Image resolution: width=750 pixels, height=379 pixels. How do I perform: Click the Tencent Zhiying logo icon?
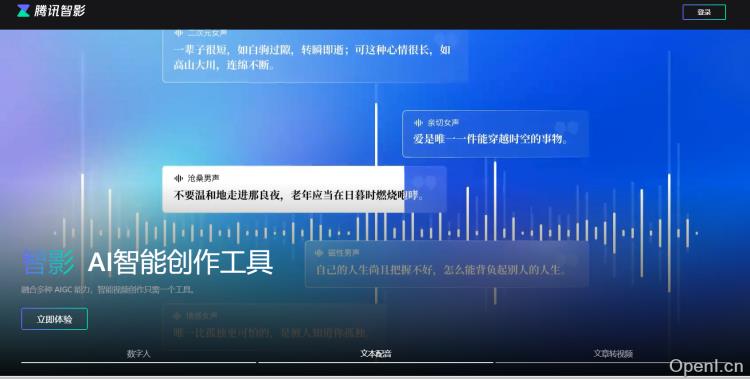(x=23, y=11)
